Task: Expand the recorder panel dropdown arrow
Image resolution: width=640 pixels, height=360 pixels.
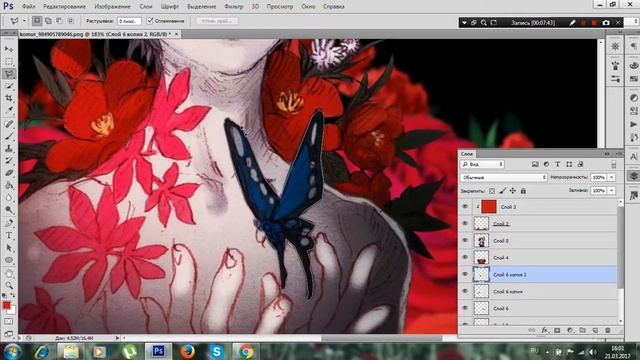Action: tap(464, 23)
